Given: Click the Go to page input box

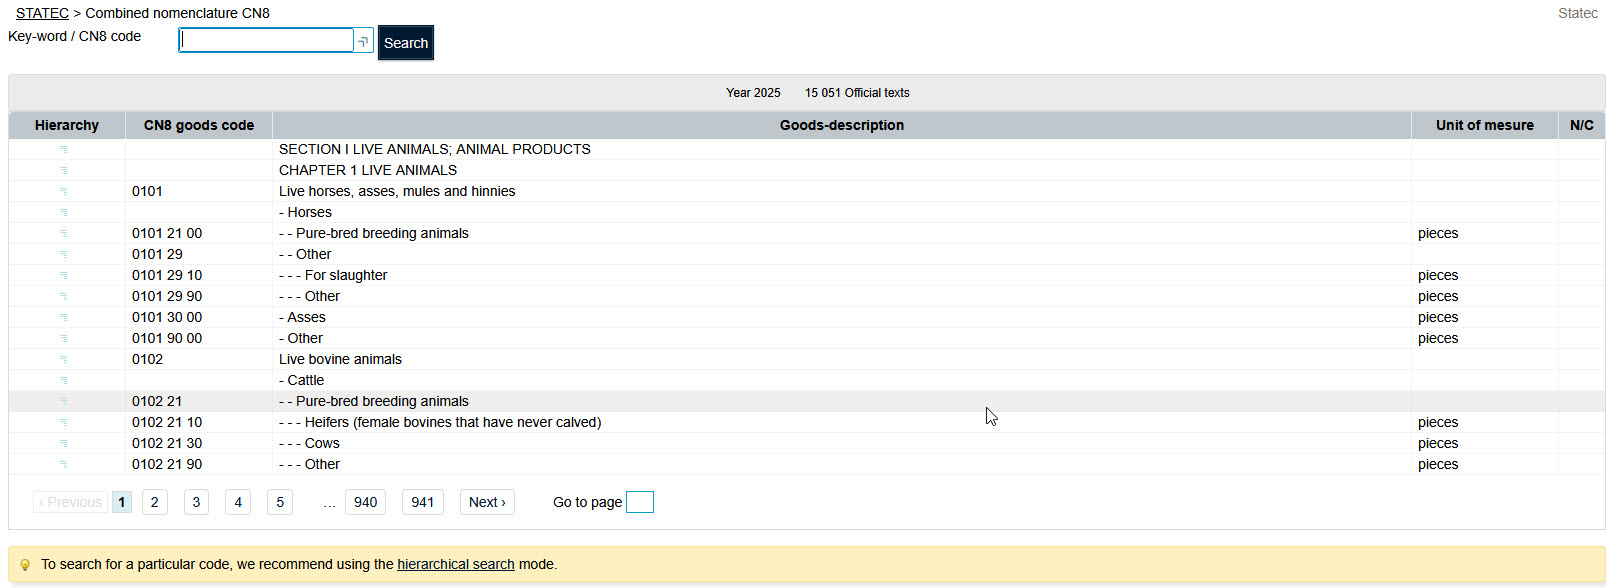Looking at the screenshot, I should 639,502.
